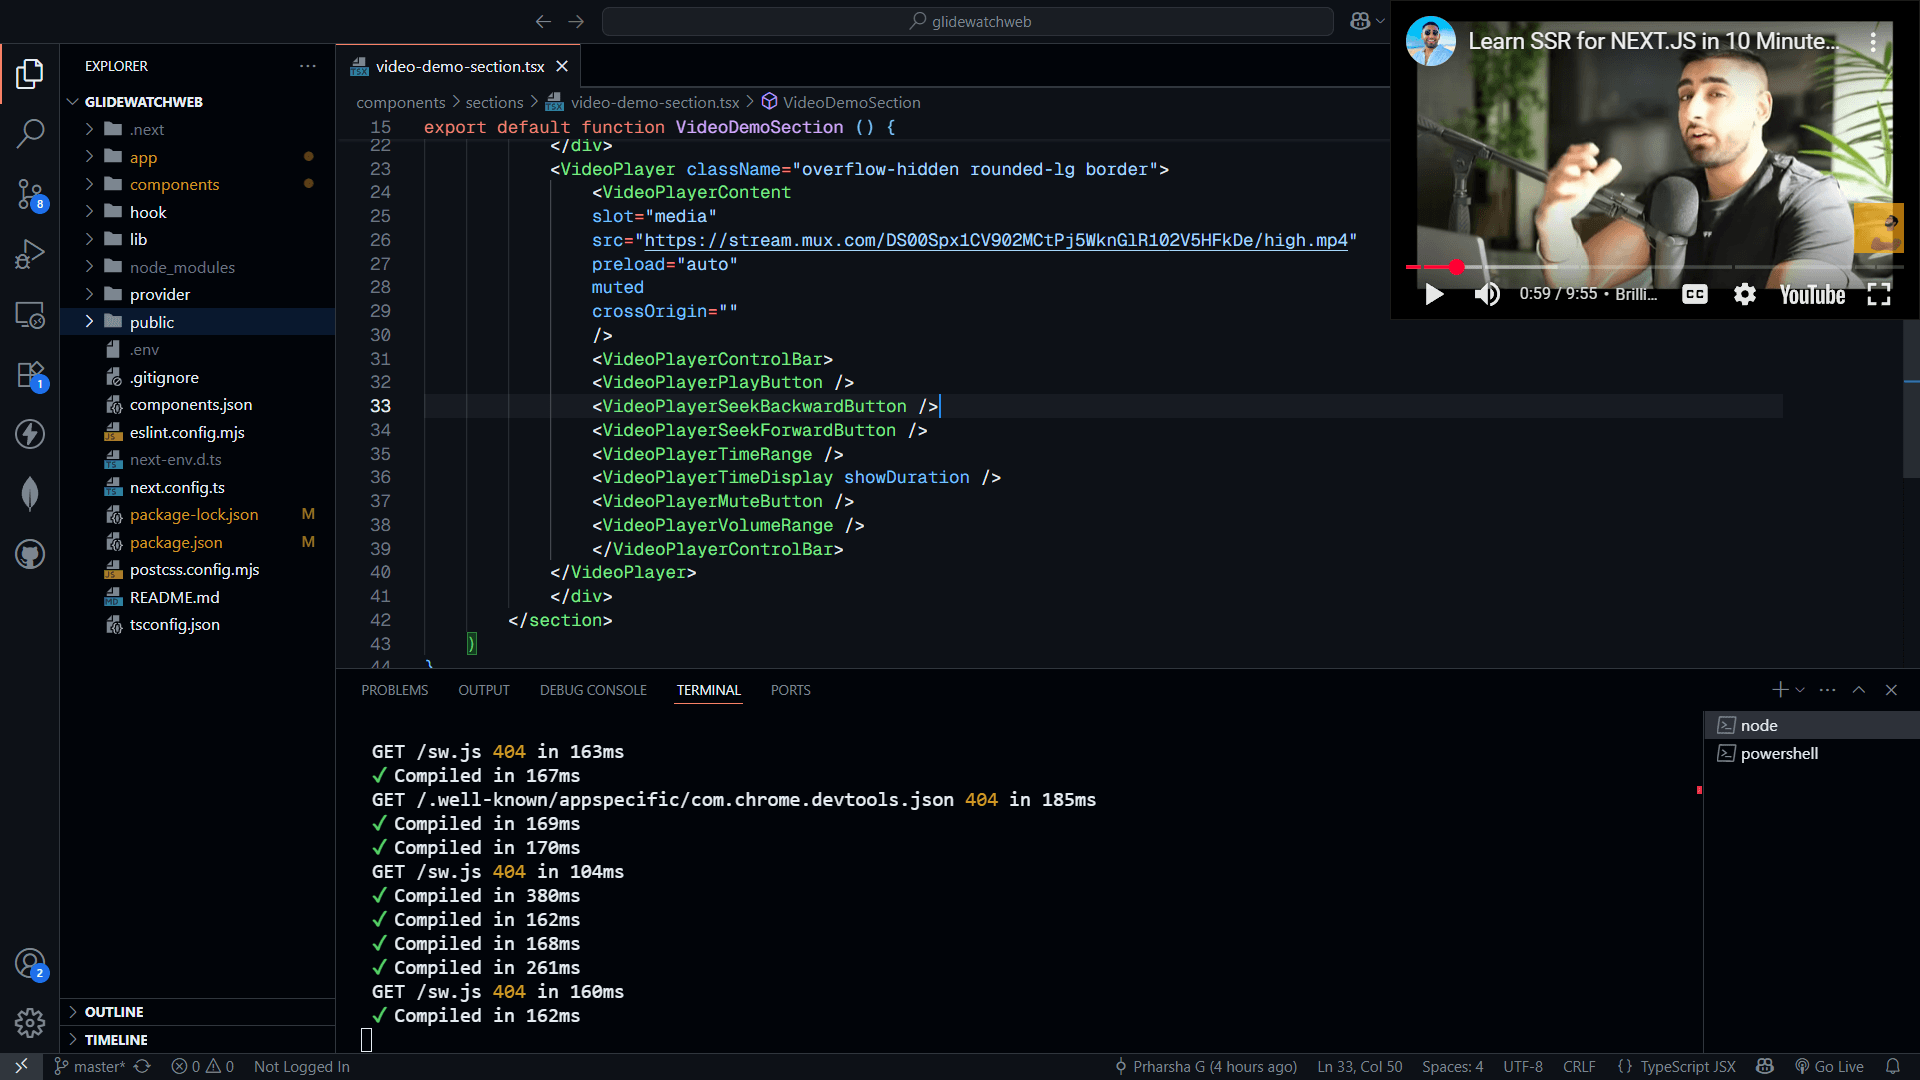This screenshot has width=1920, height=1080.
Task: Open the new terminal launch profile dropdown
Action: coord(1800,690)
